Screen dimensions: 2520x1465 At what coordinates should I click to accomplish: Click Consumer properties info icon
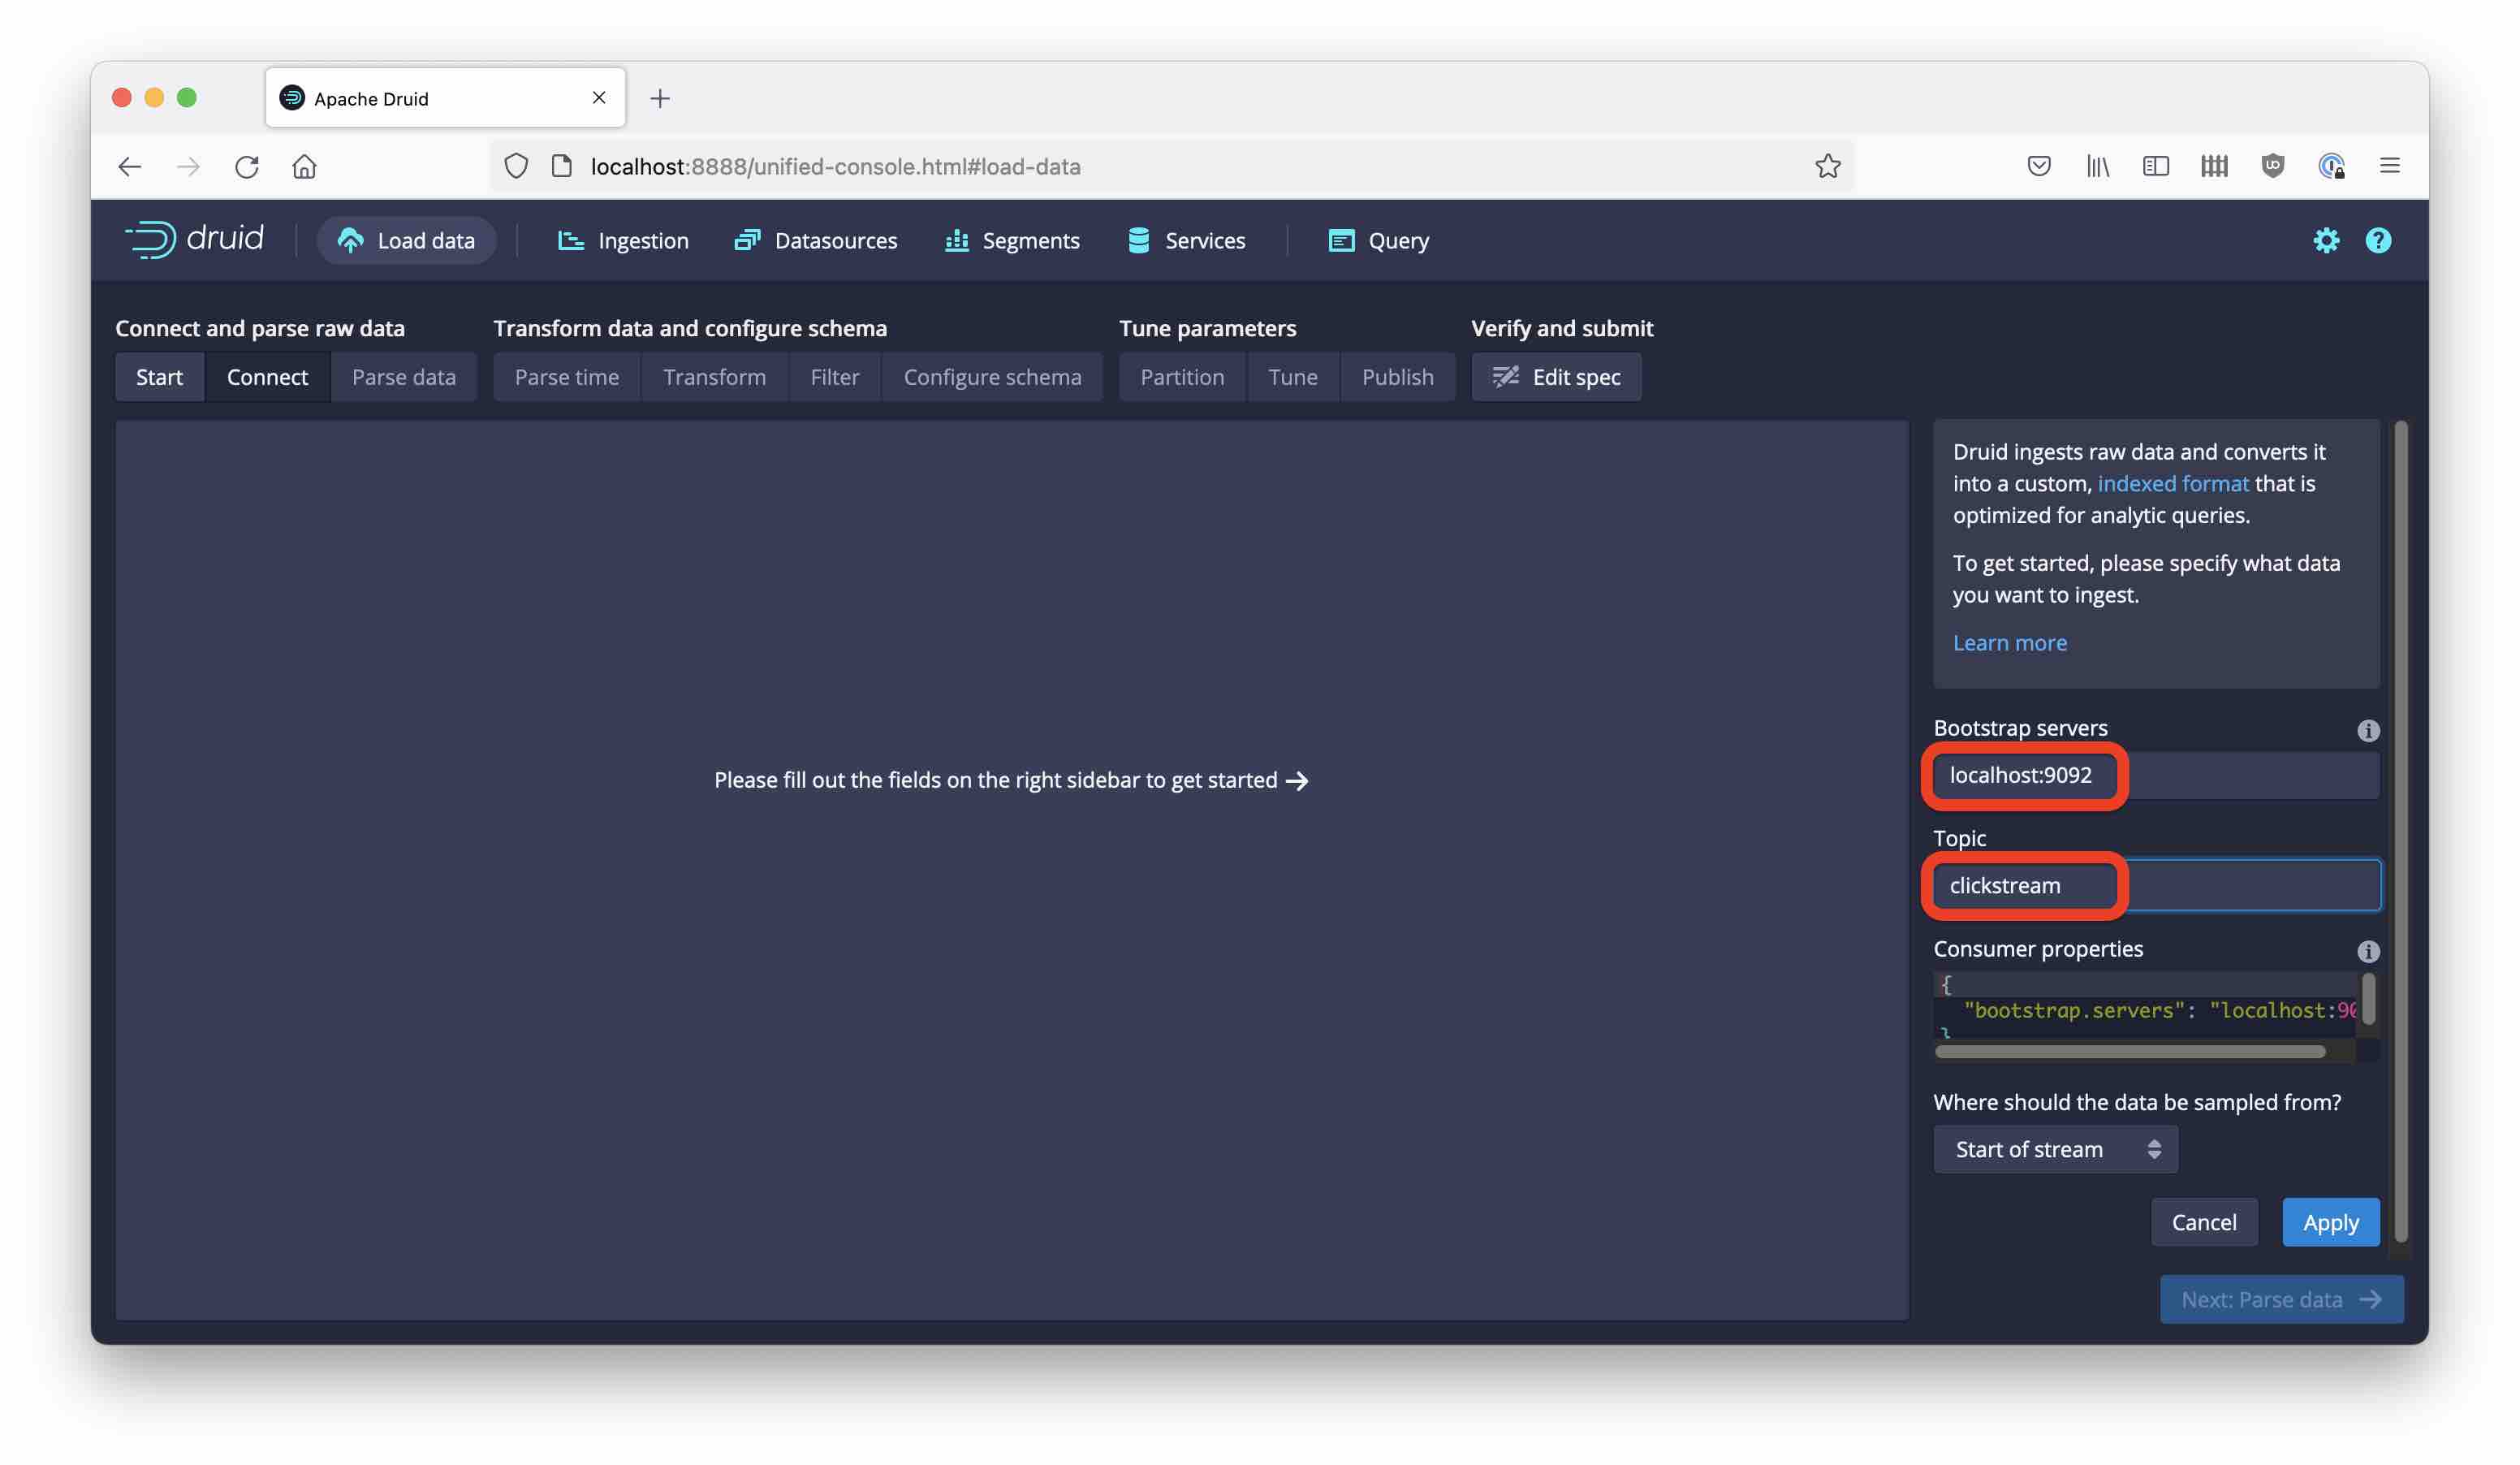[2367, 950]
